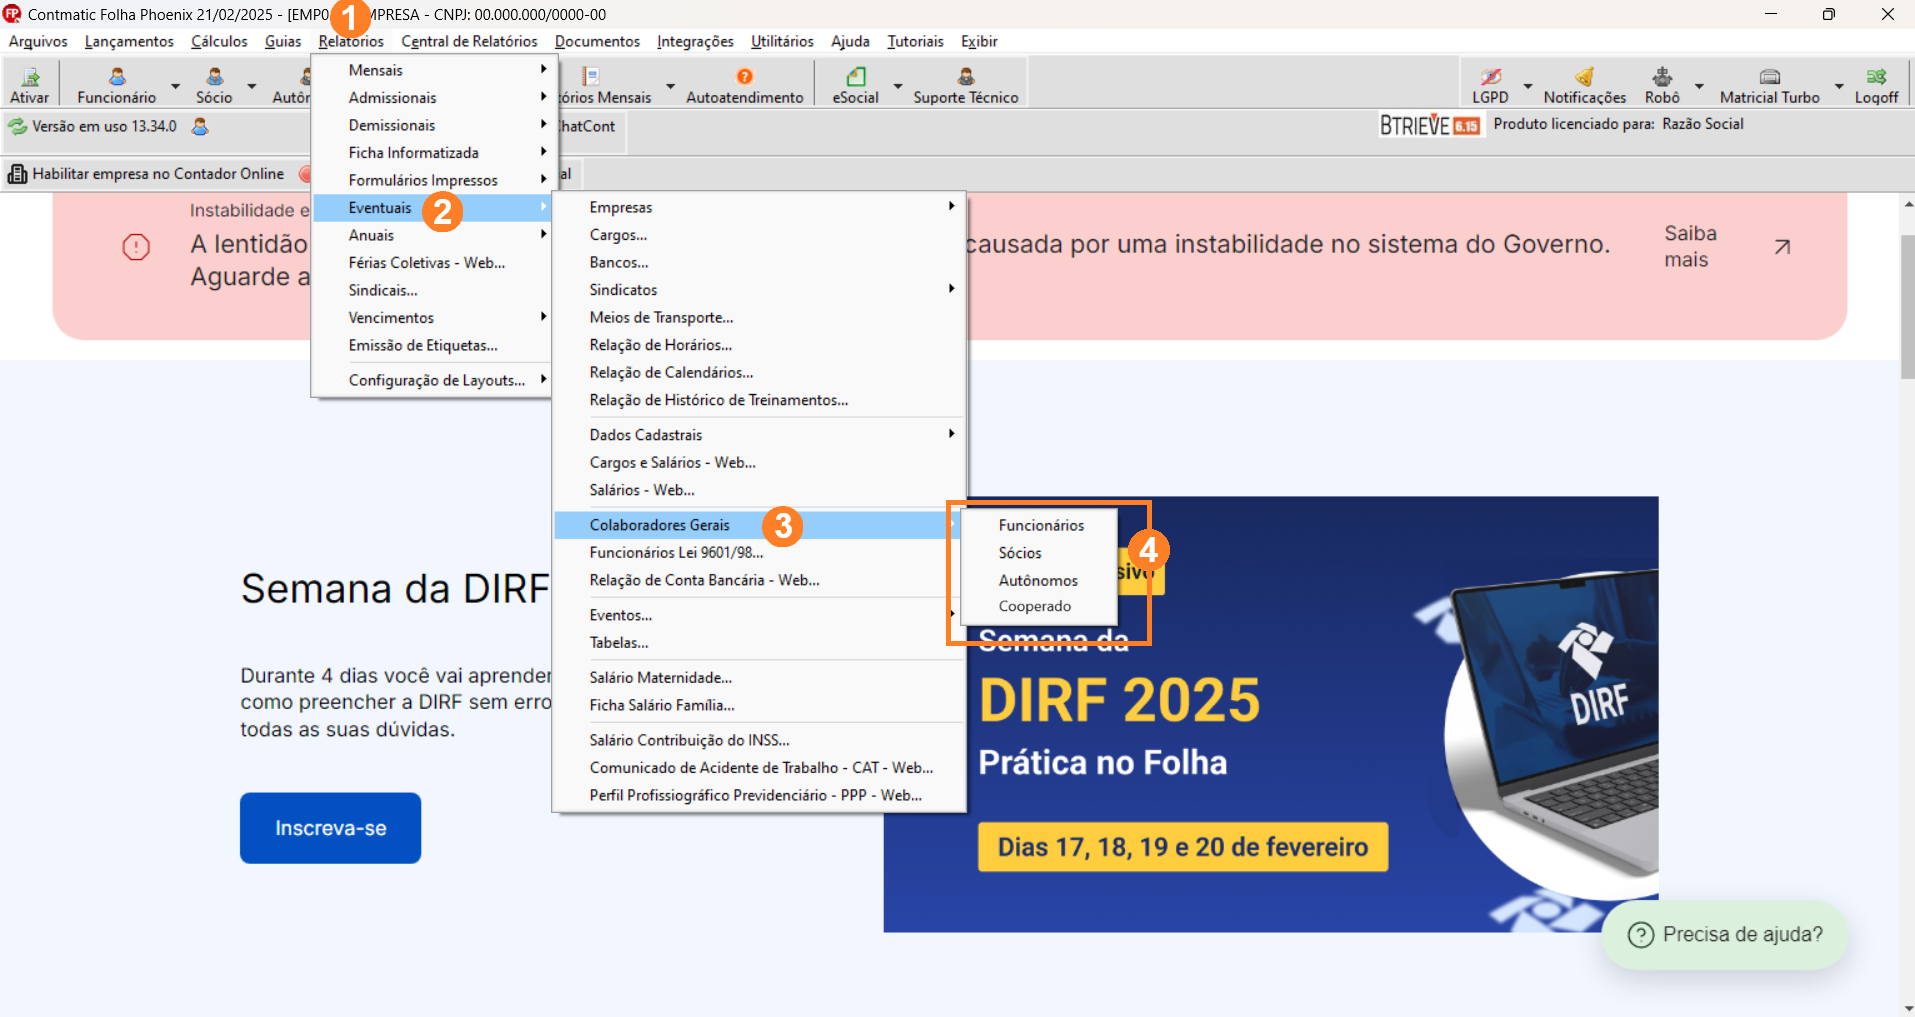Select Bancos... menu entry
This screenshot has height=1017, width=1915.
[x=760, y=263]
